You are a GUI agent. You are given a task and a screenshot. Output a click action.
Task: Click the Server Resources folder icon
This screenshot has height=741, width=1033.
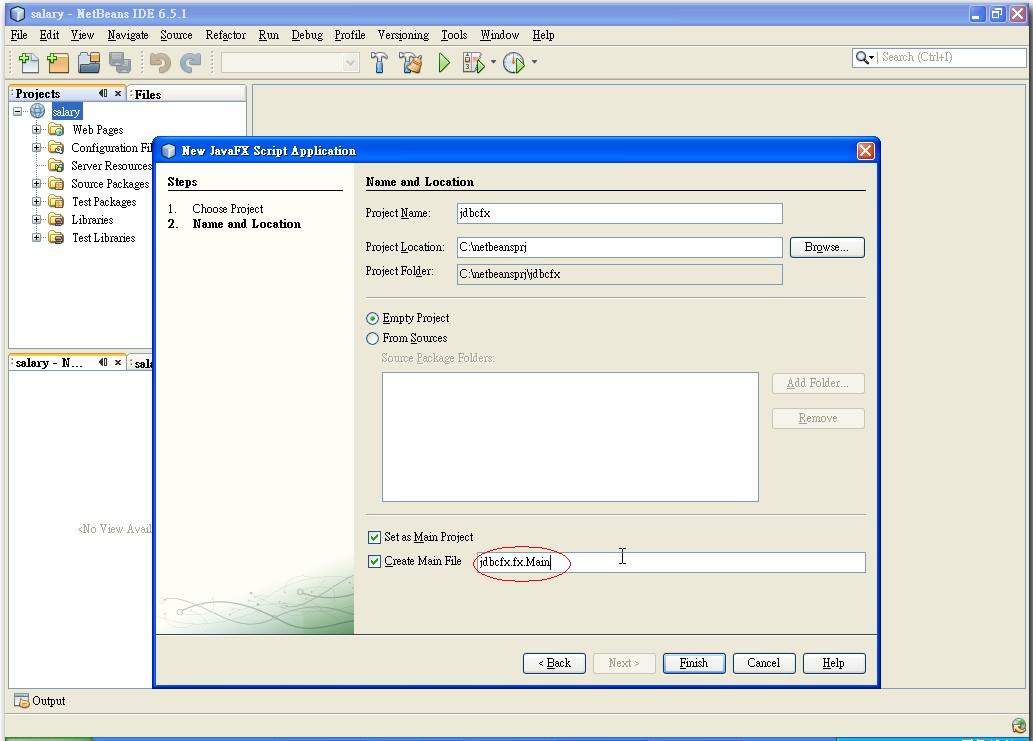[56, 166]
